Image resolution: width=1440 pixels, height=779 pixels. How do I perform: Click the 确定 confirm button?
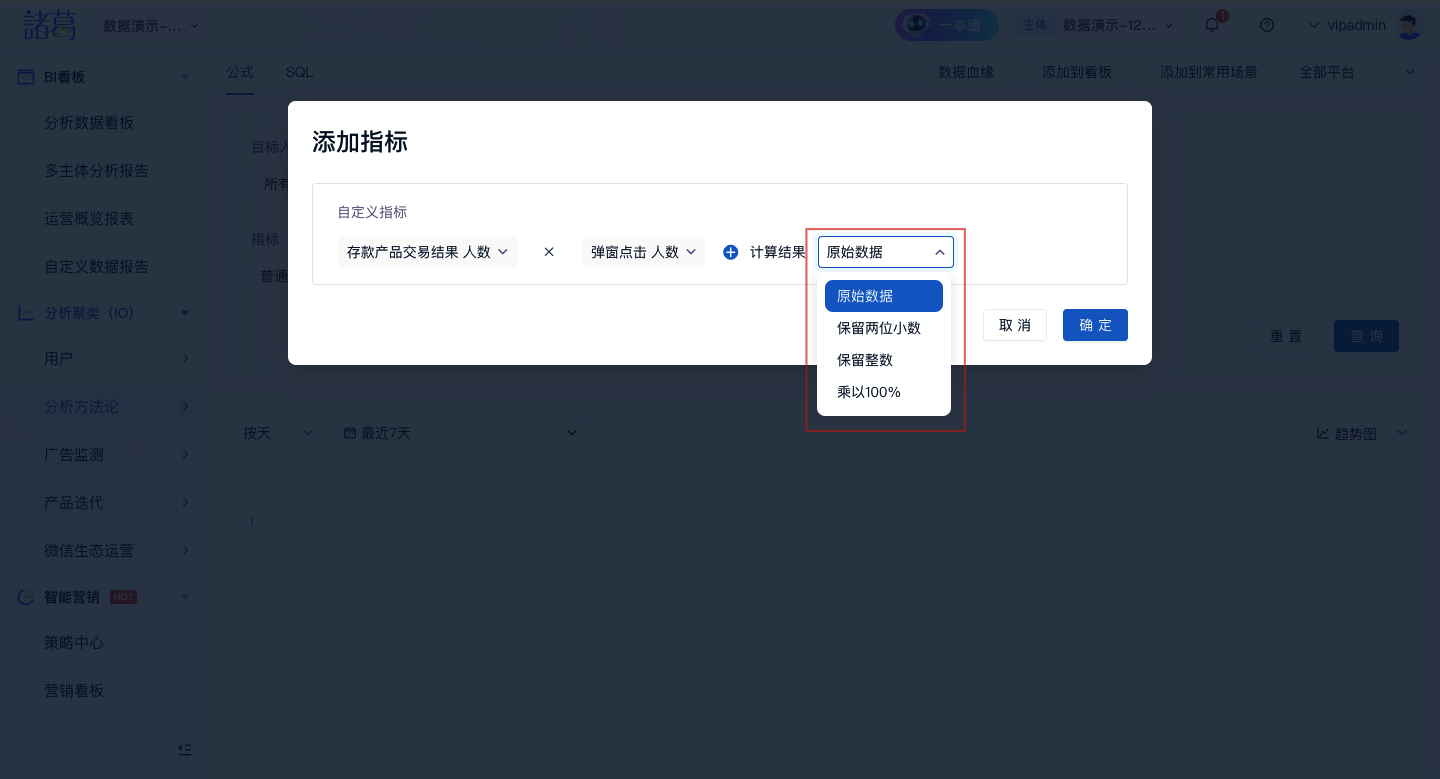(1095, 325)
